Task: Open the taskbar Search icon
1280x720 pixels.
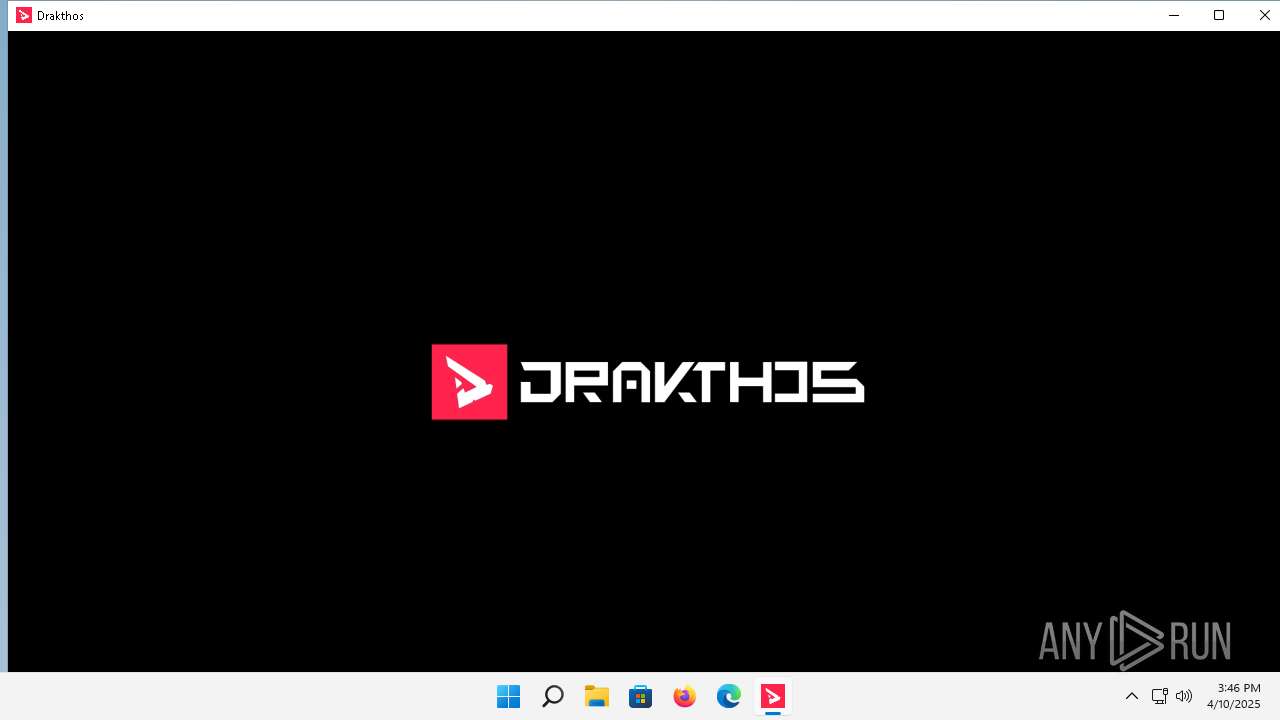Action: coord(552,696)
